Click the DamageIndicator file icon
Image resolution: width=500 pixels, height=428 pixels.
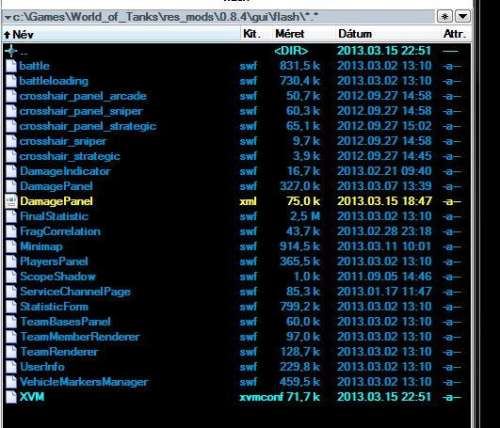coord(11,171)
